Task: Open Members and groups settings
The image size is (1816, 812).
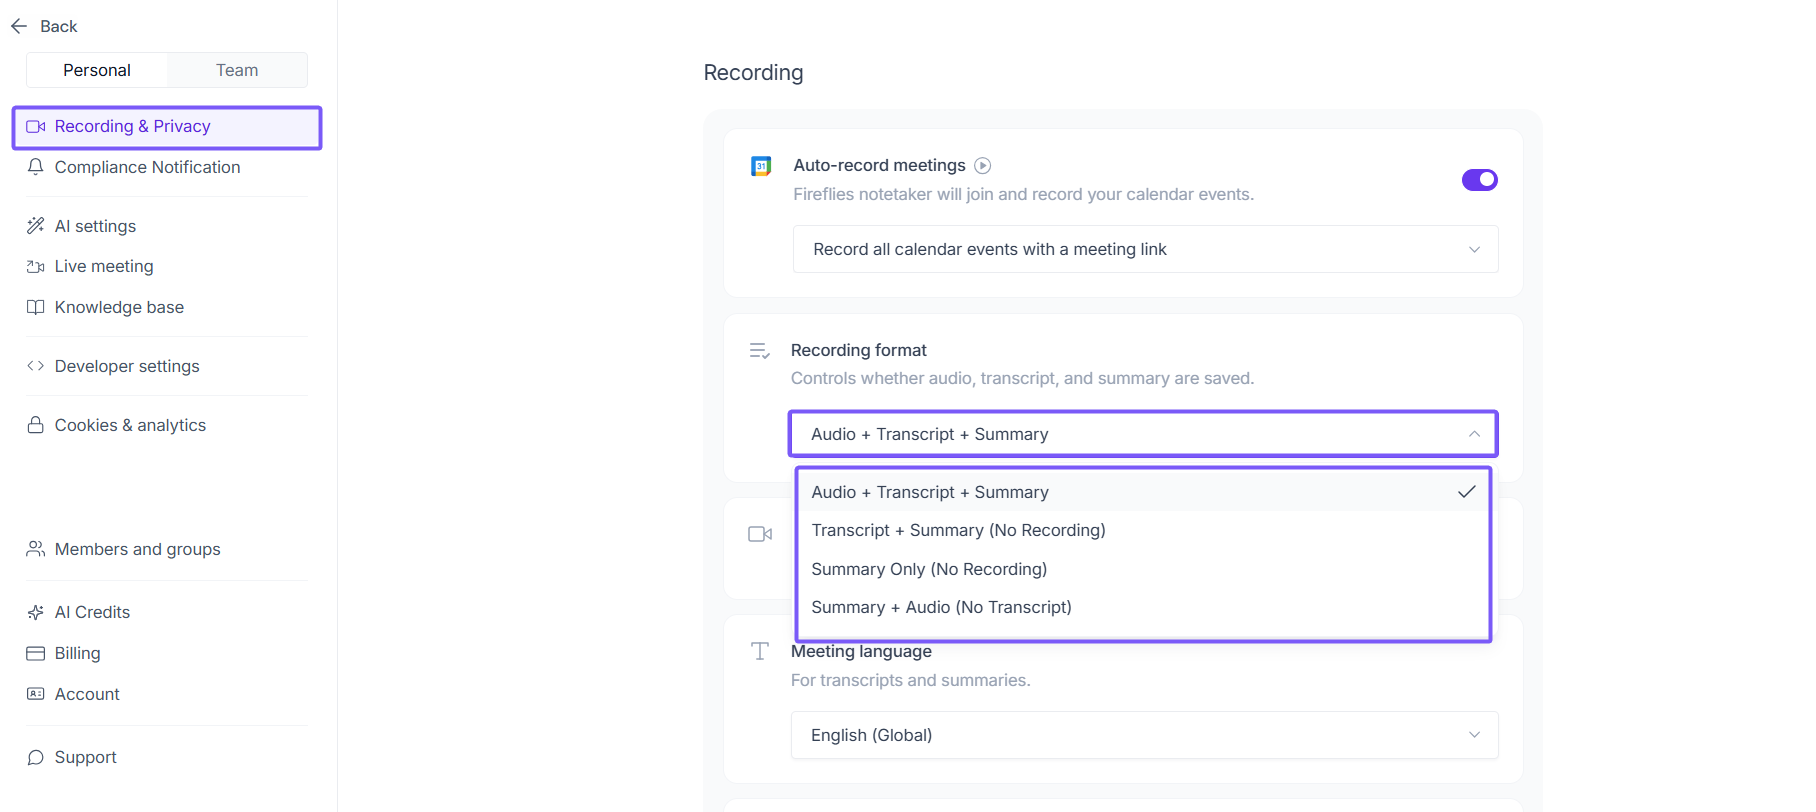Action: [x=137, y=549]
